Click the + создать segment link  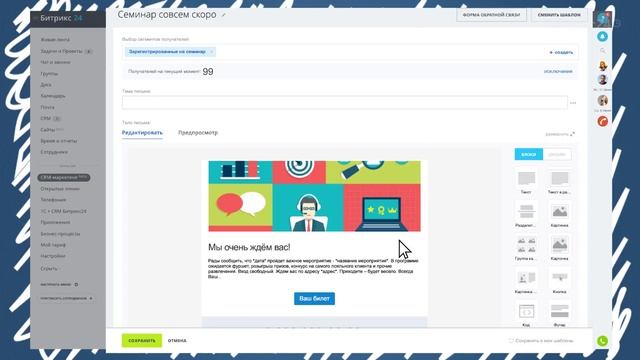pos(561,52)
